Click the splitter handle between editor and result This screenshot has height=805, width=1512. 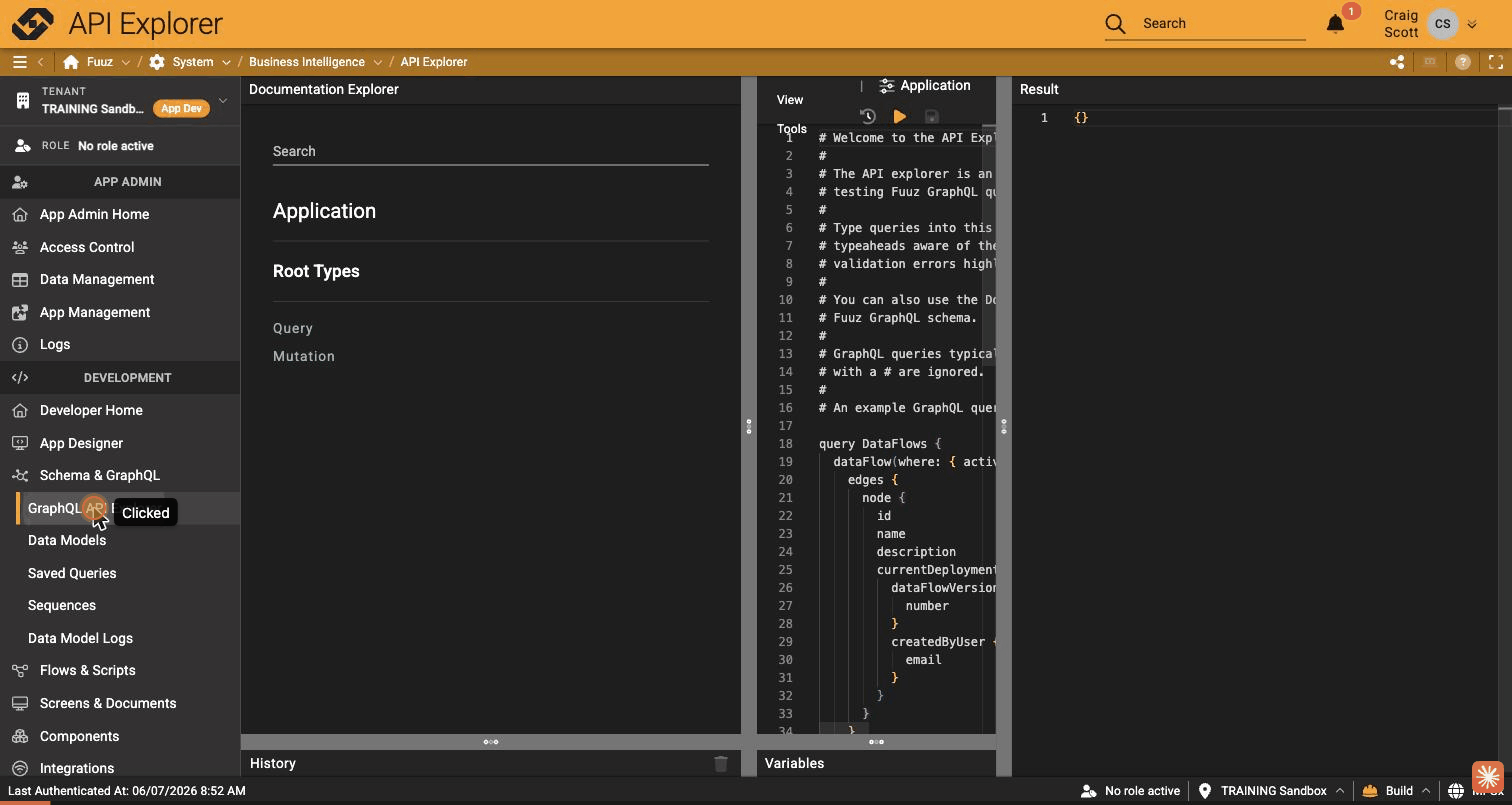[x=1004, y=426]
